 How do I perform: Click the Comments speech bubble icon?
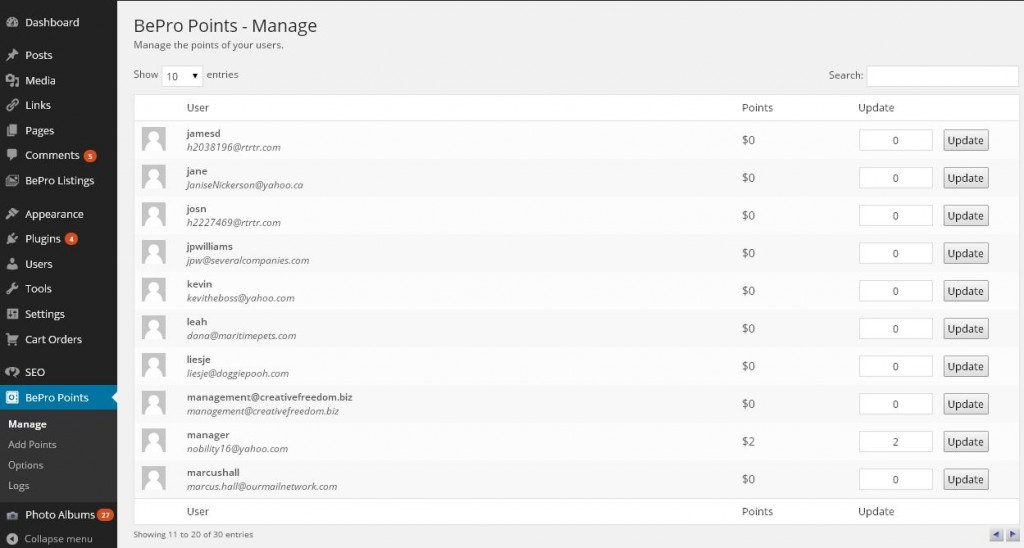[12, 155]
